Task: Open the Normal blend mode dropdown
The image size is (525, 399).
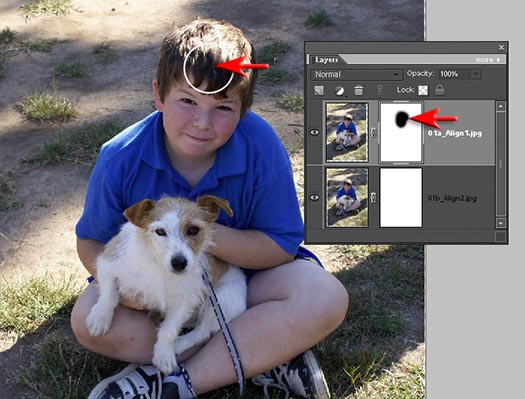Action: (x=356, y=74)
